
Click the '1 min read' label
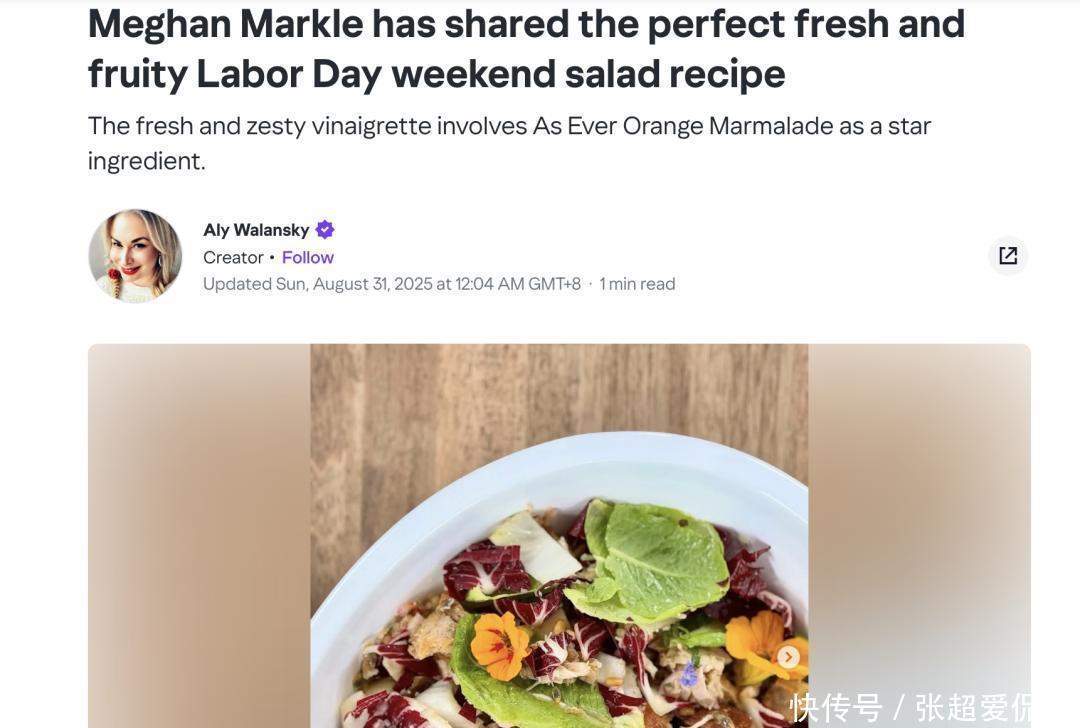pos(637,284)
